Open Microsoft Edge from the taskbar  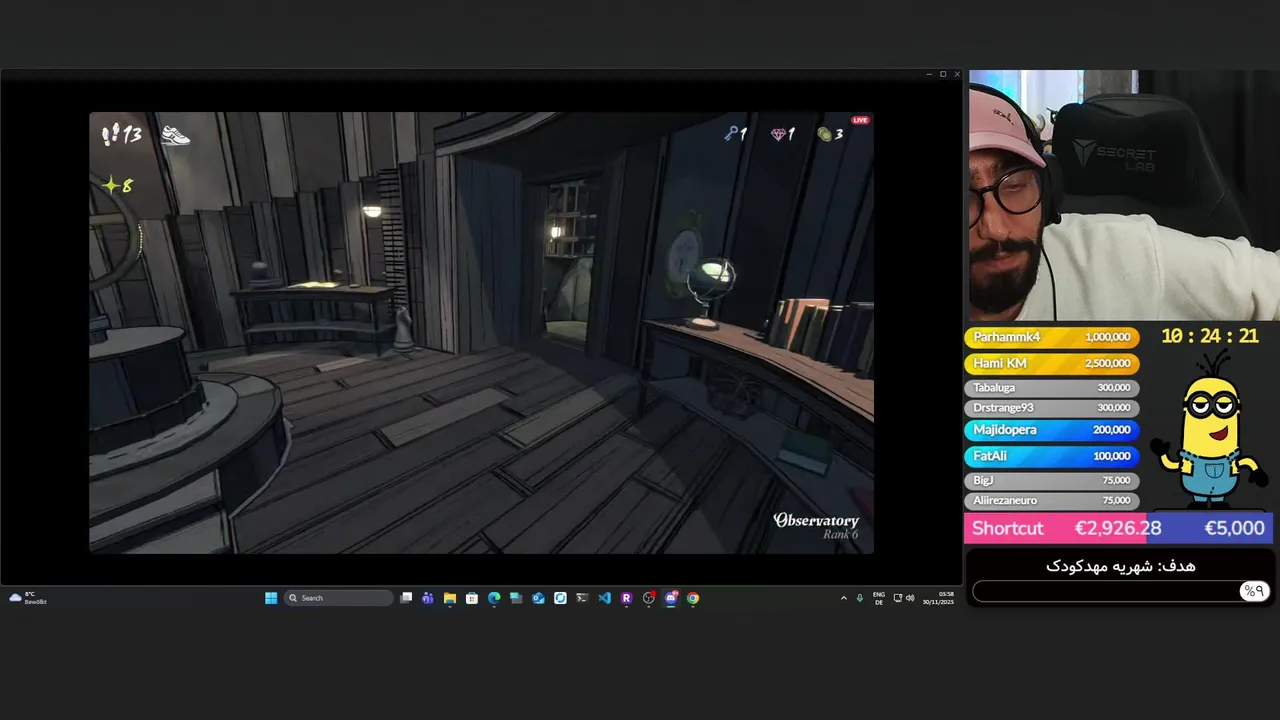[494, 598]
